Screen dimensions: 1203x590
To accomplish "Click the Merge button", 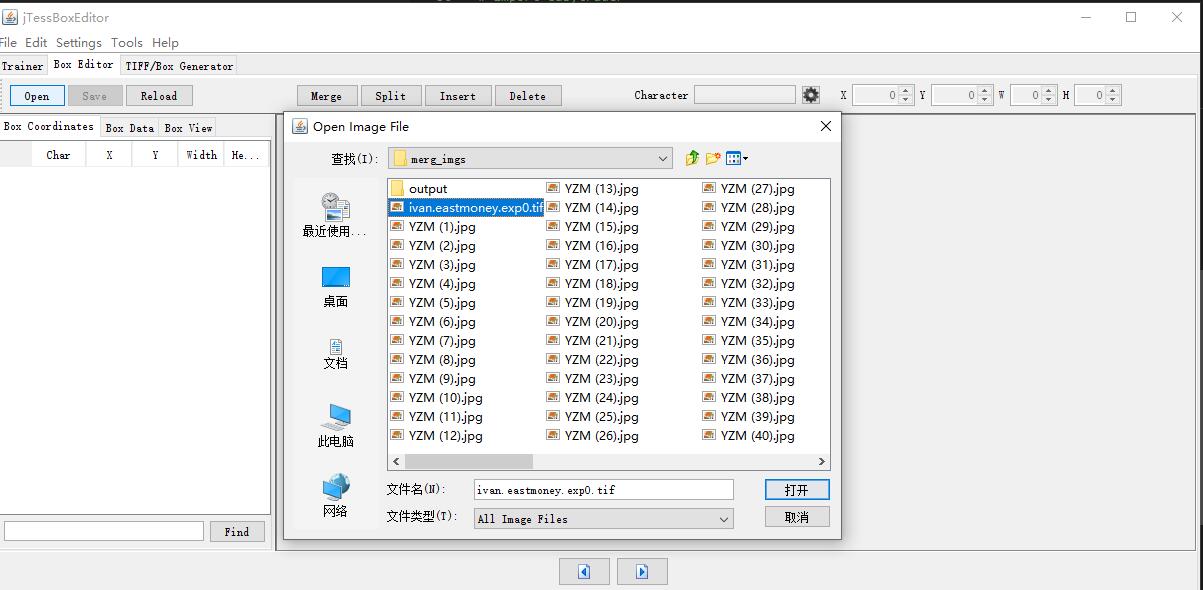I will (326, 96).
